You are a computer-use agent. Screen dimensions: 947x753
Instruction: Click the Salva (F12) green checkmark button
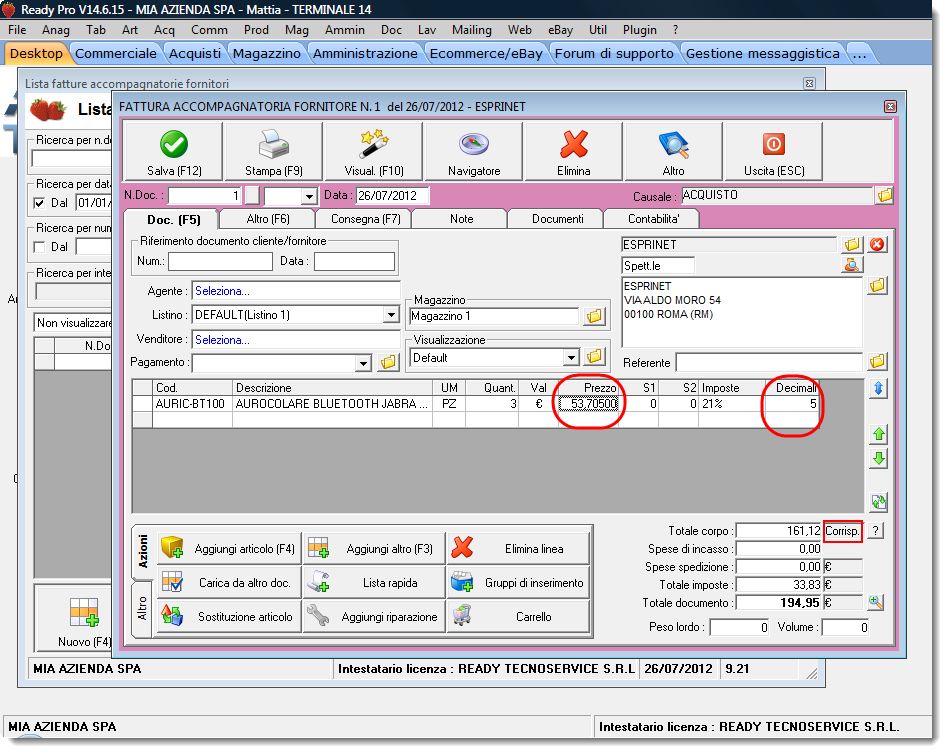[173, 153]
